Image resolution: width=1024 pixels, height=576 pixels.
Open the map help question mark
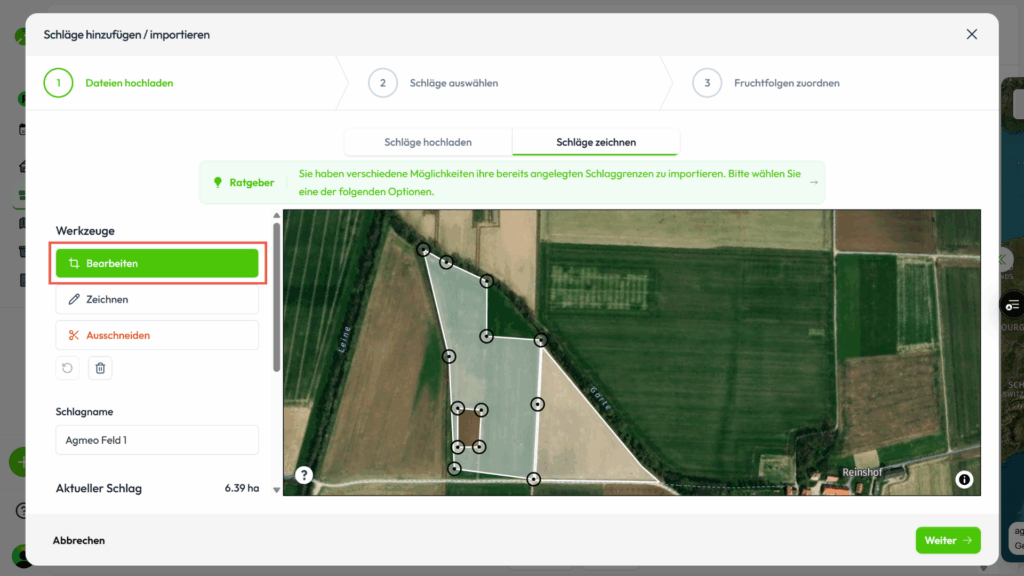pos(304,475)
